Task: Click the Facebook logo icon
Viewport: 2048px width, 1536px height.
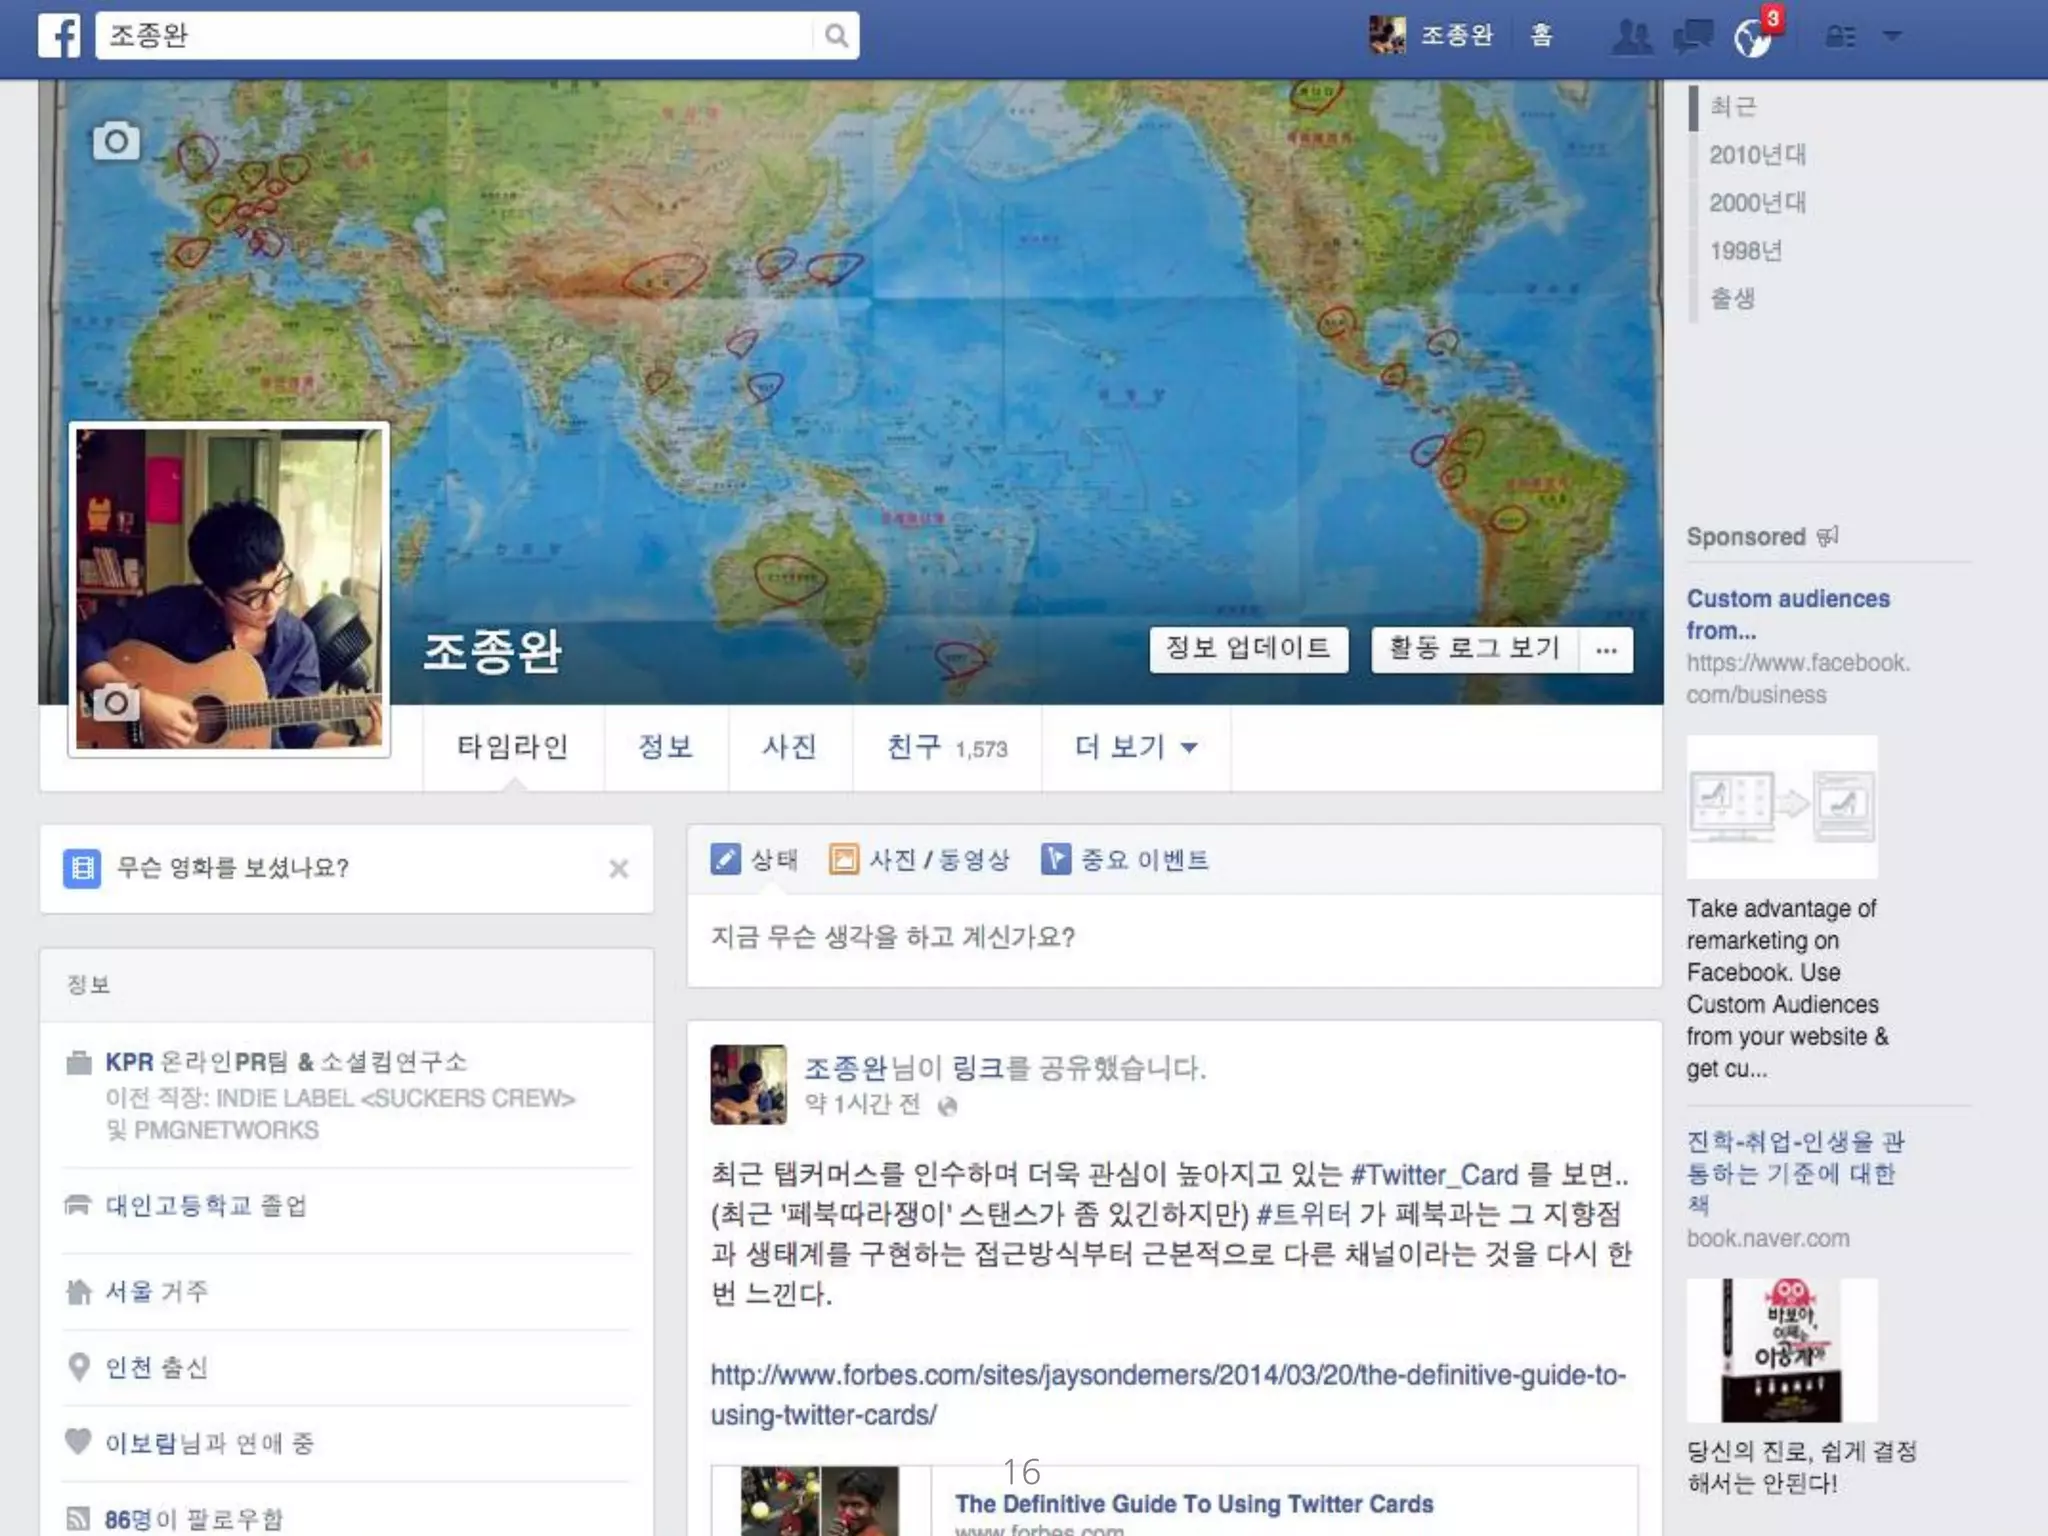Action: [59, 36]
